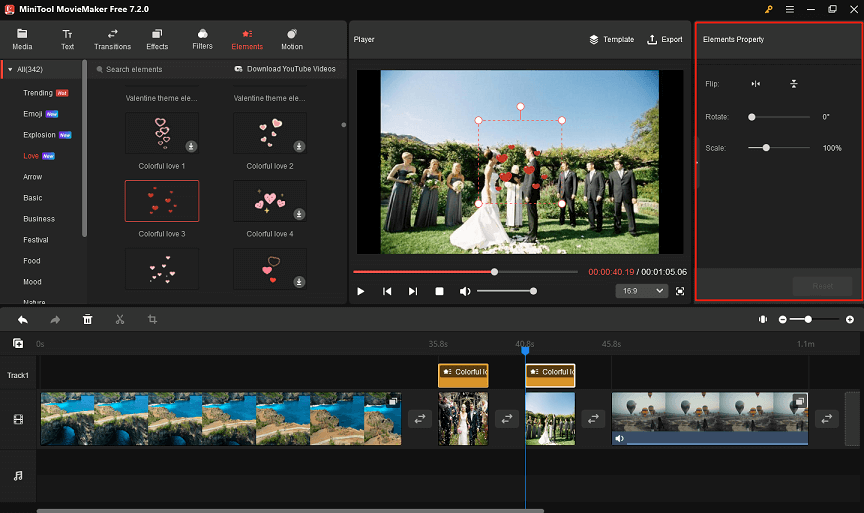Select the wedding couple clip
864x513 pixels.
pyautogui.click(x=463, y=419)
